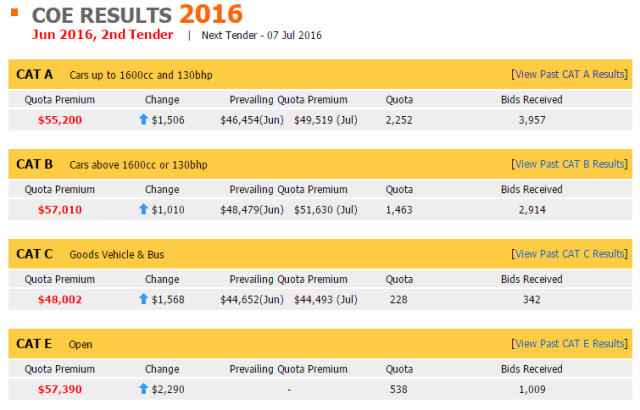Click the CAT C blue up-arrow icon
The width and height of the screenshot is (640, 410).
click(x=143, y=299)
